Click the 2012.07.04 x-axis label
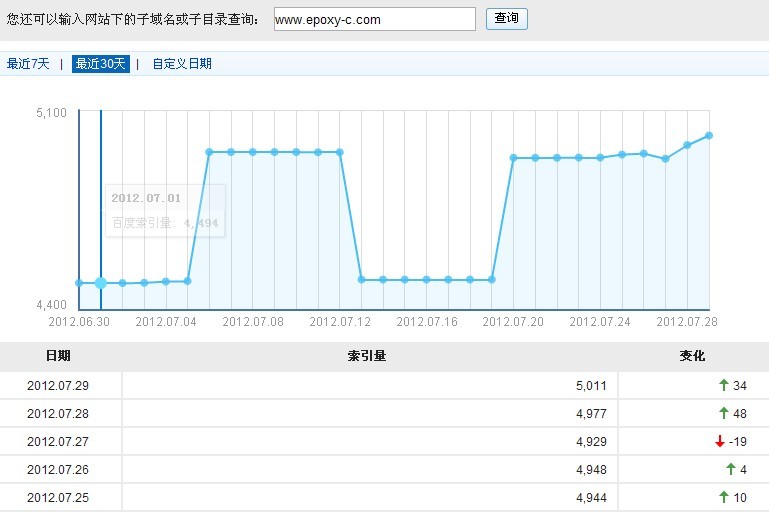 coord(166,322)
